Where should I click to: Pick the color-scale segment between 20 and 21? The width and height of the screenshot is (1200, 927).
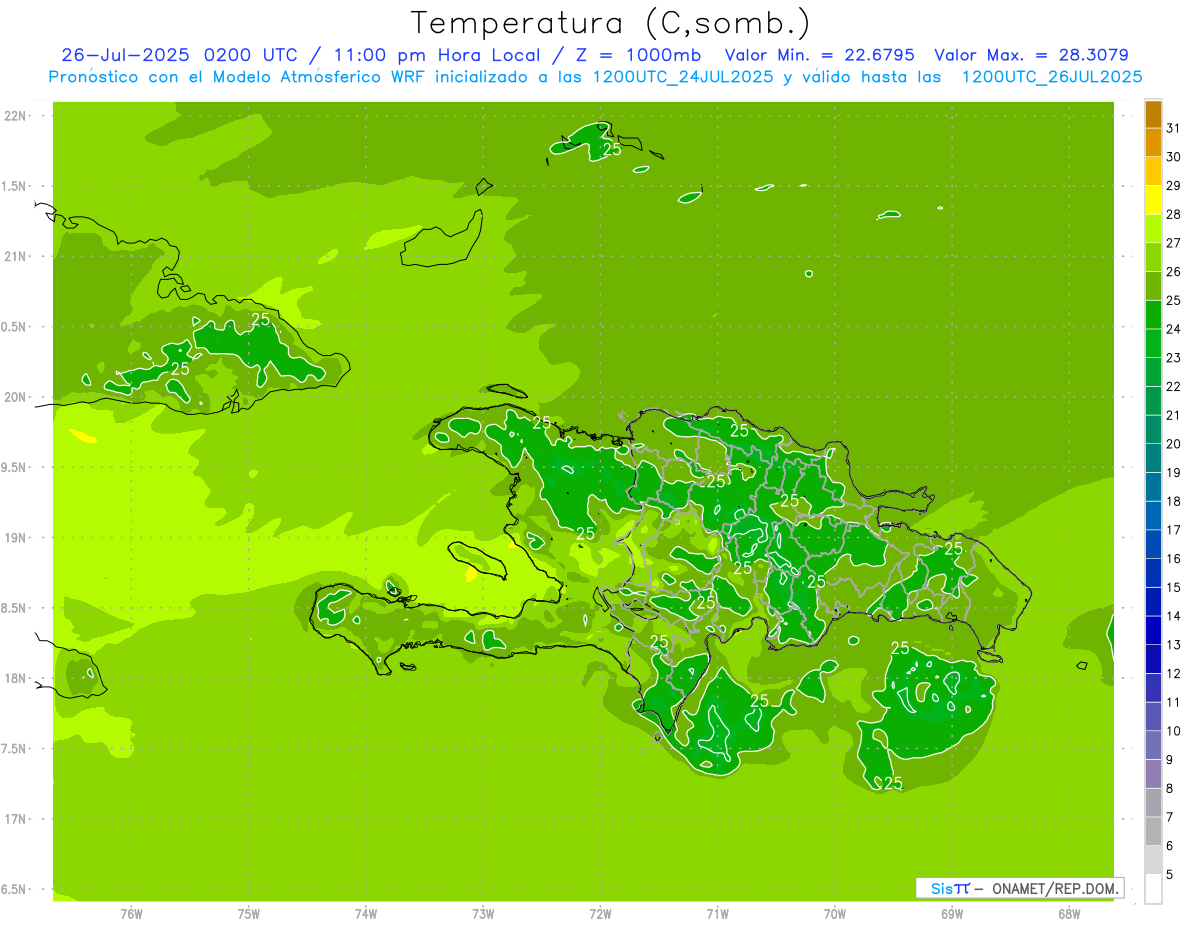[1153, 430]
